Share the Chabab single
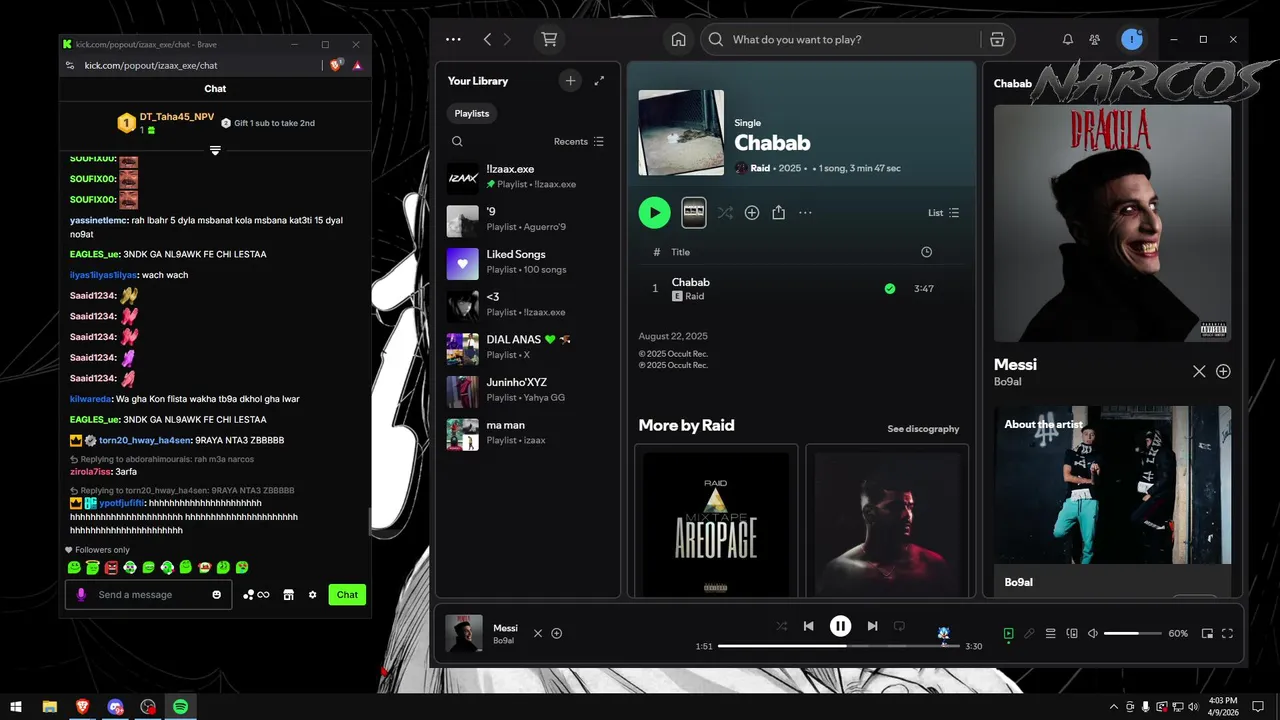 click(779, 212)
